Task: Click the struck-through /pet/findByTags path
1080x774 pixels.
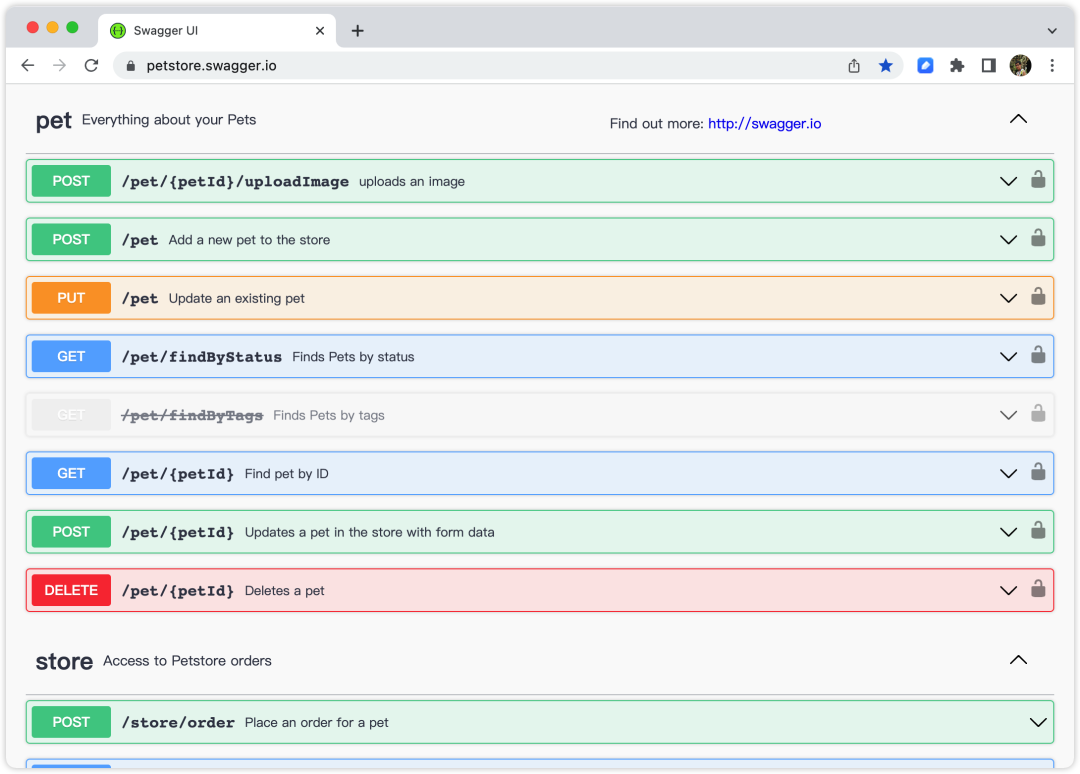Action: pos(192,415)
